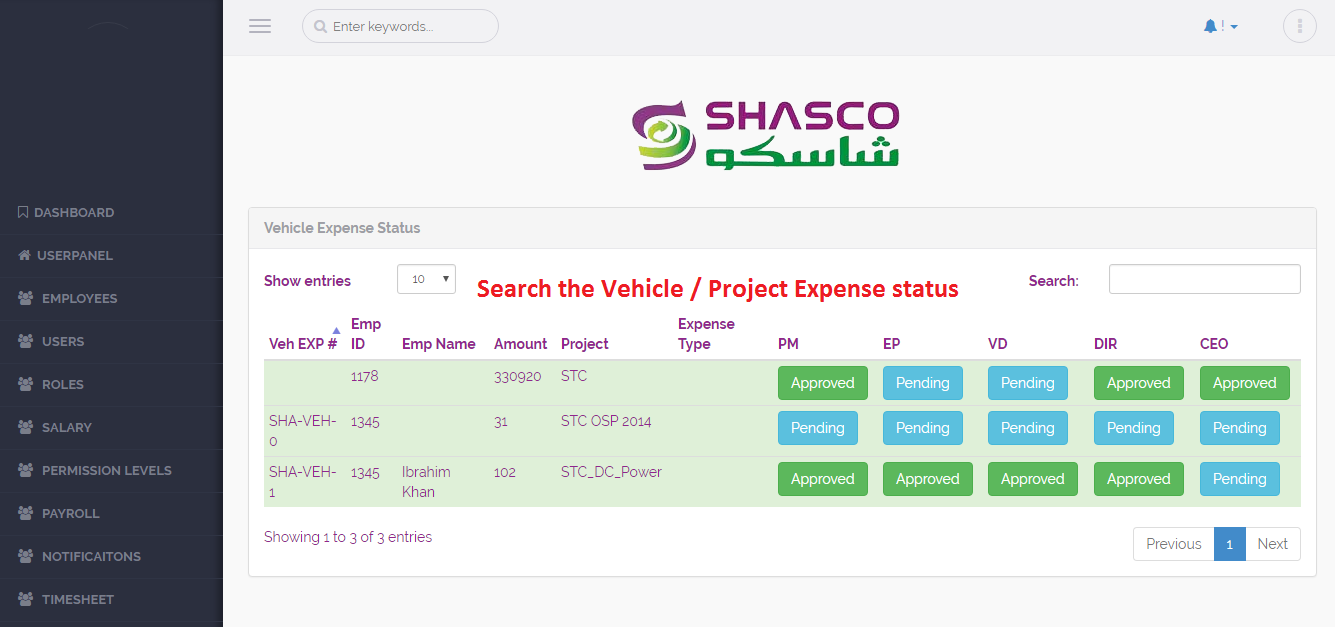
Task: Focus the table Search input field
Action: pyautogui.click(x=1204, y=280)
